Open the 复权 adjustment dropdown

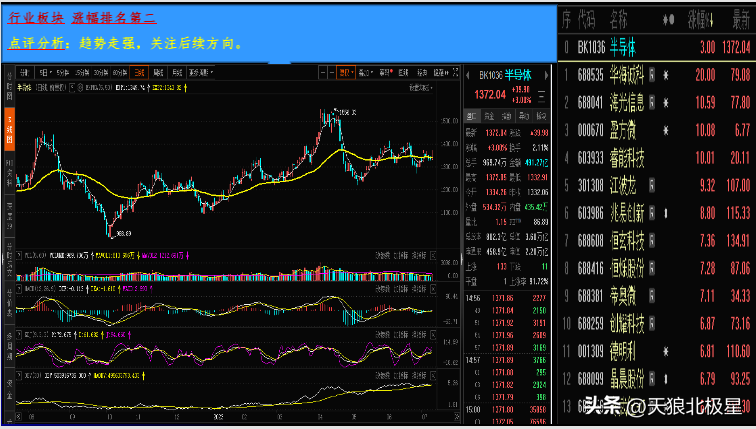(x=346, y=73)
